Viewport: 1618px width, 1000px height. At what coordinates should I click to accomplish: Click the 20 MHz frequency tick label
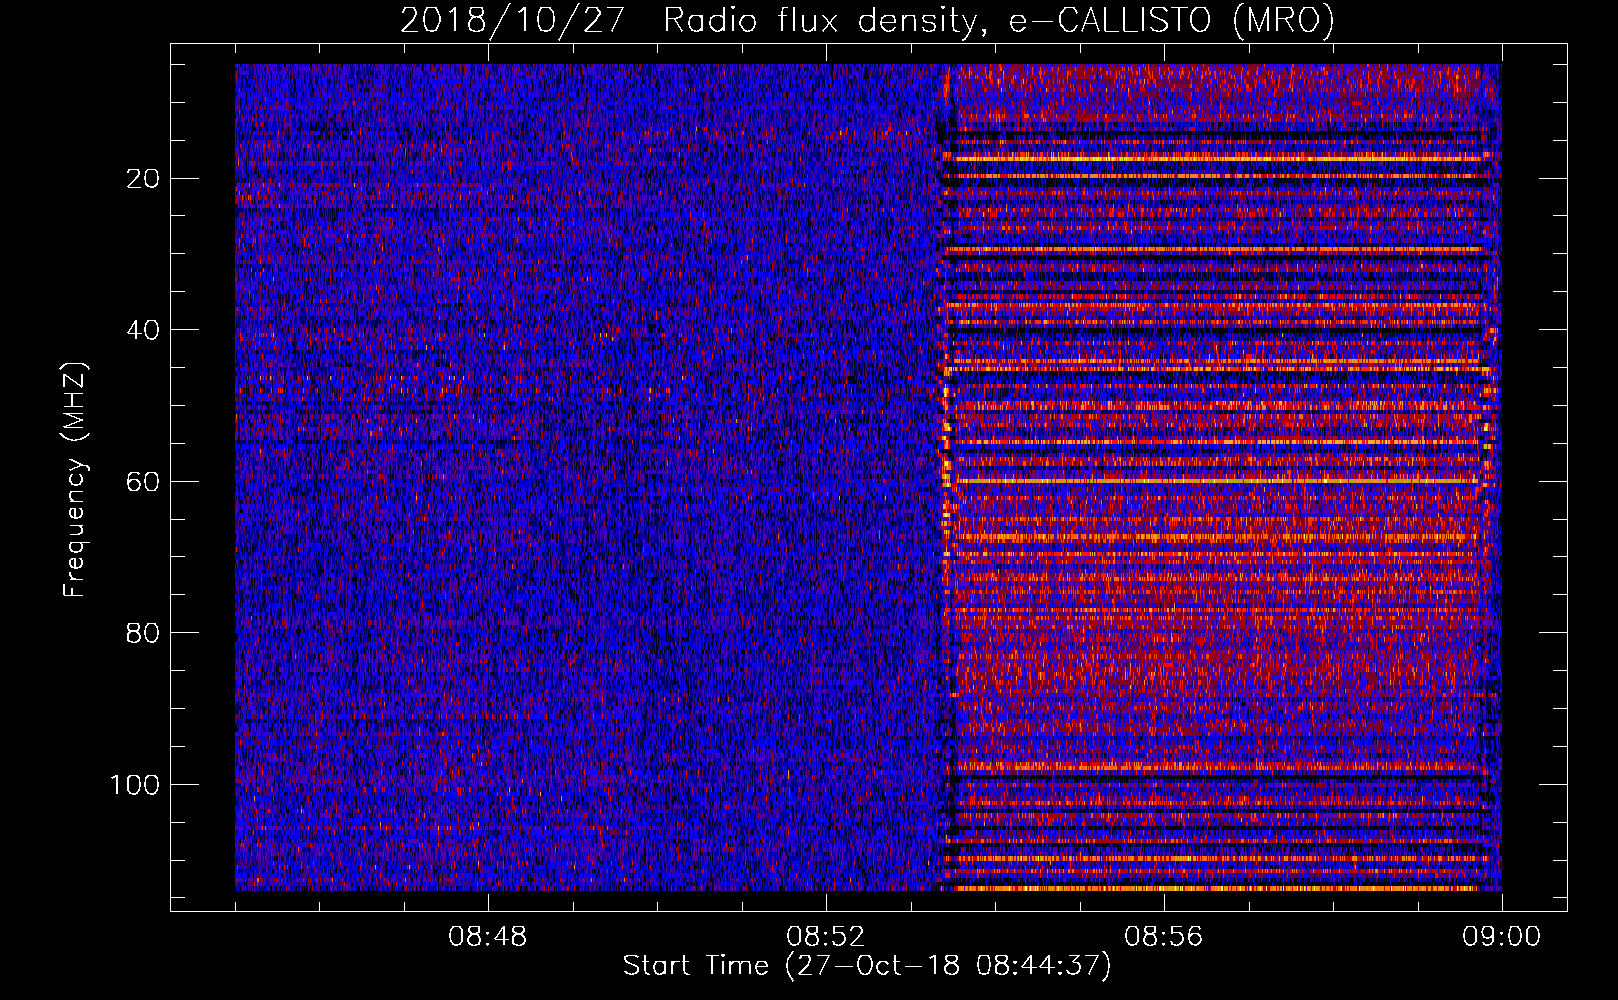click(143, 179)
